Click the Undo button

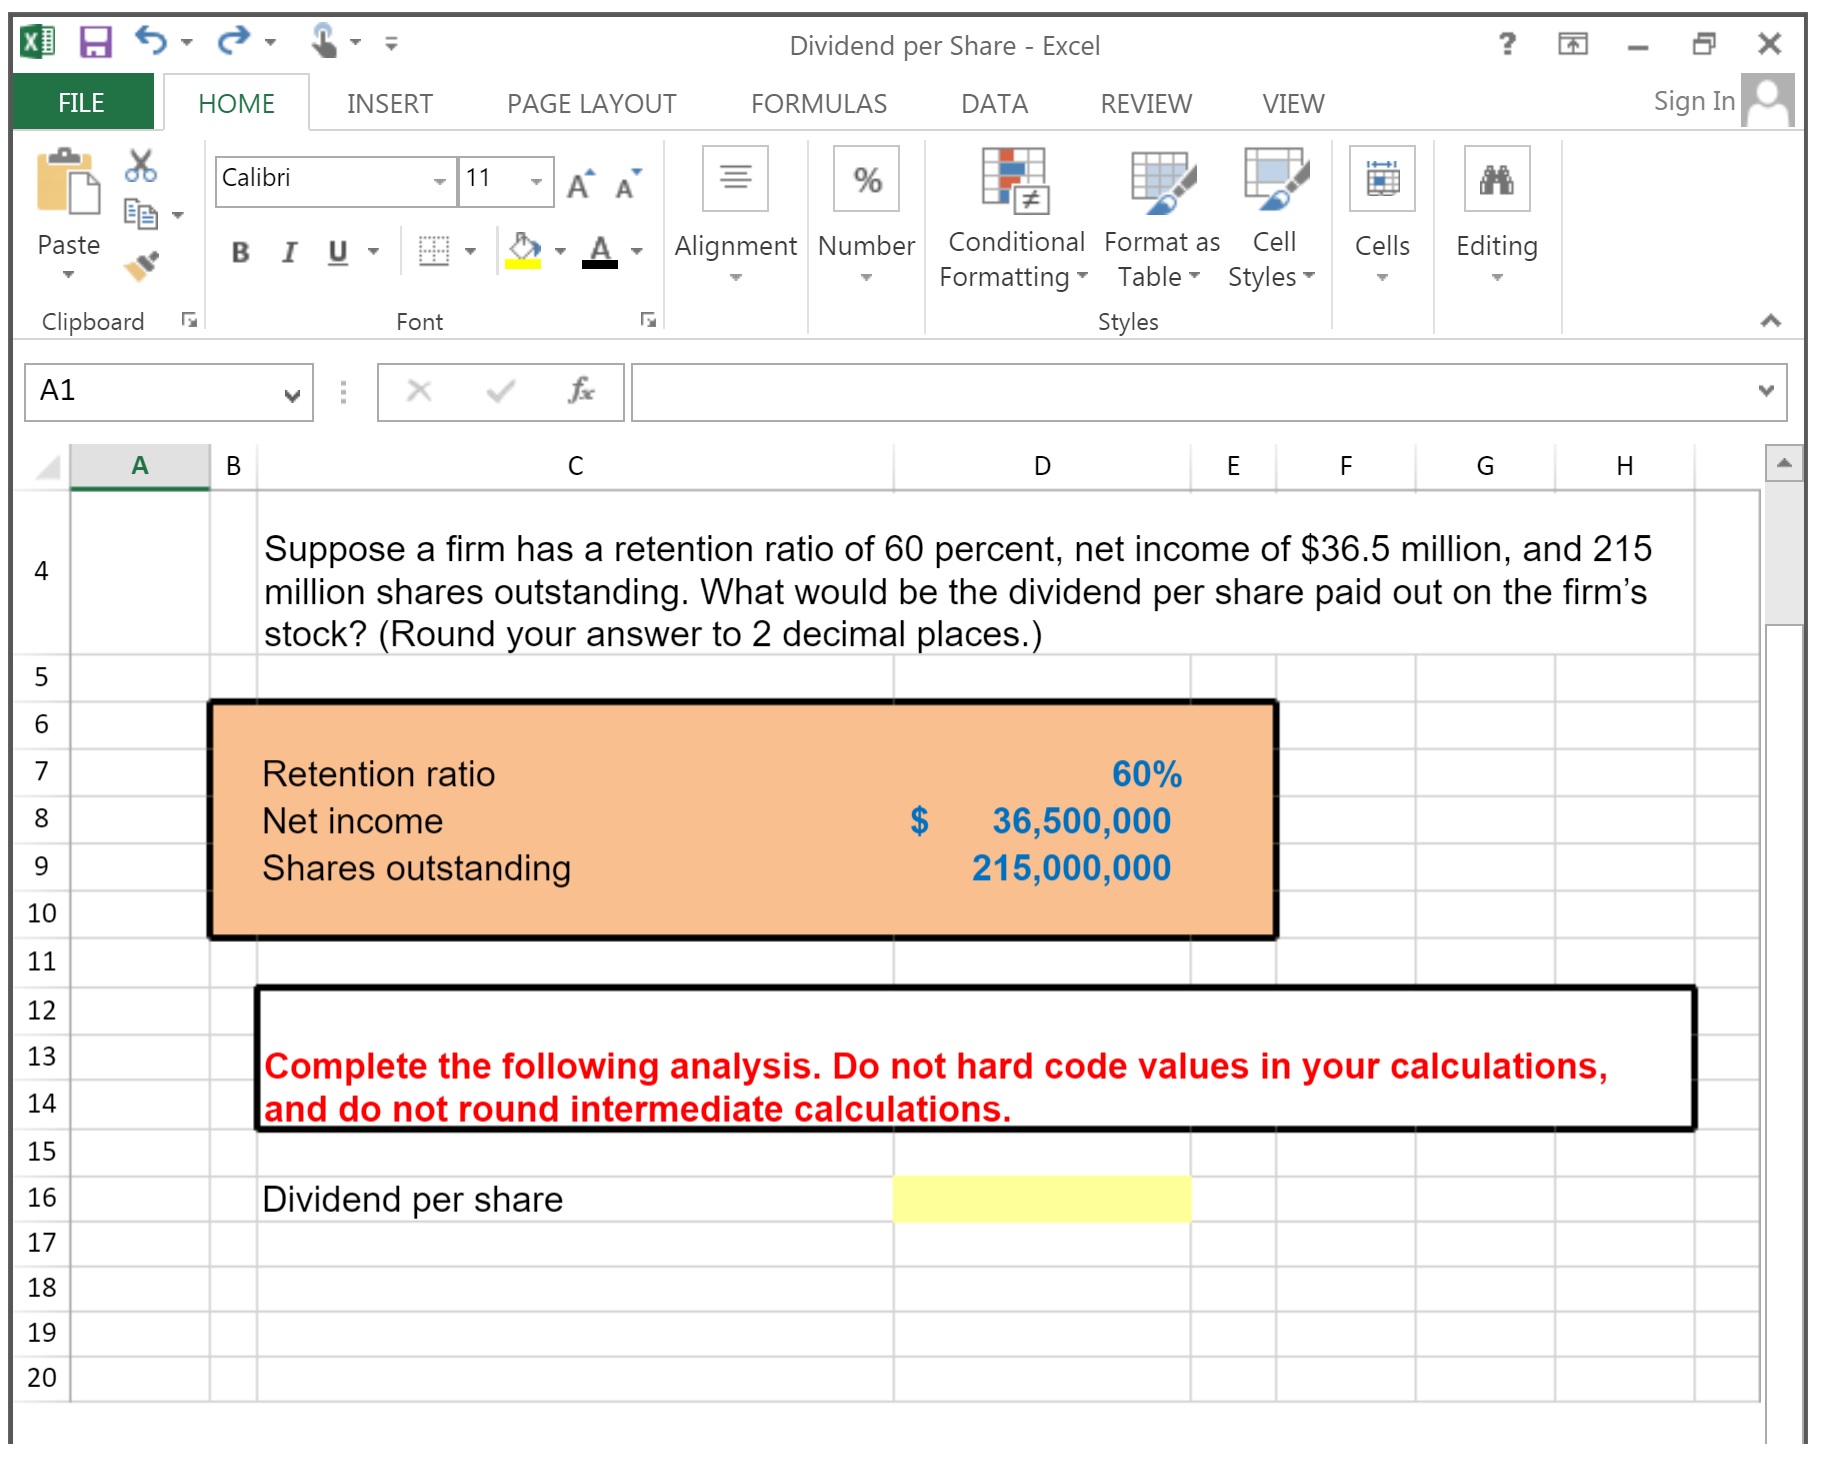[149, 40]
